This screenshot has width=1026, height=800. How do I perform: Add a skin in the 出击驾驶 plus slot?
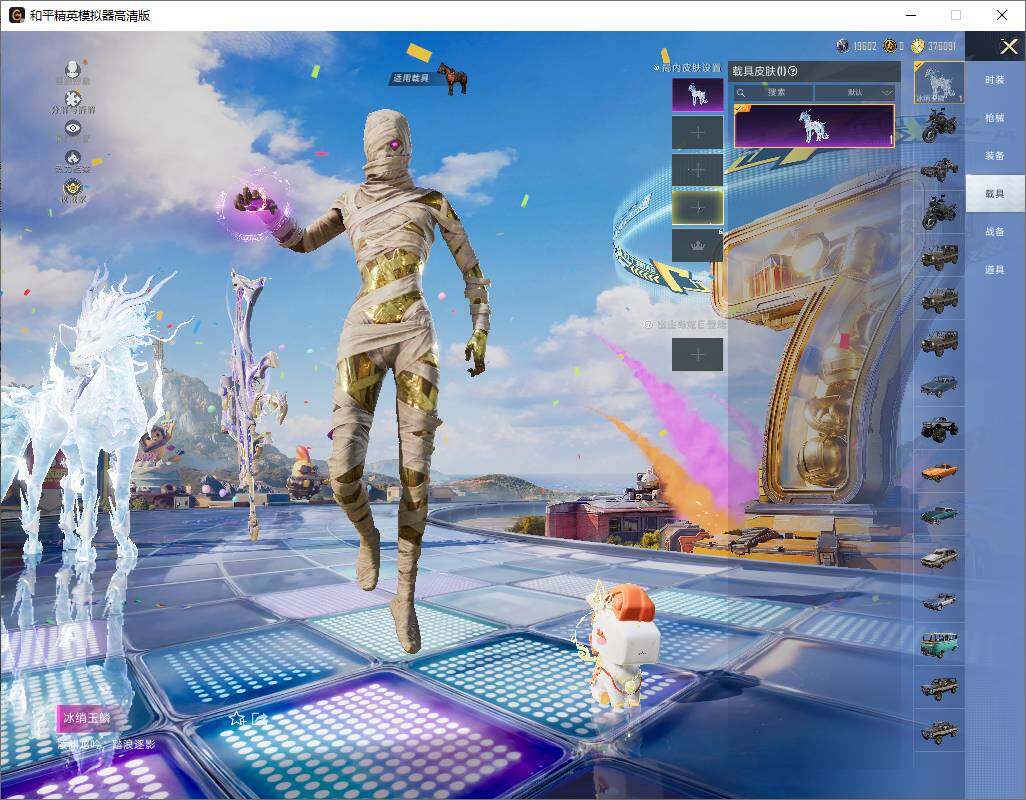(x=698, y=355)
